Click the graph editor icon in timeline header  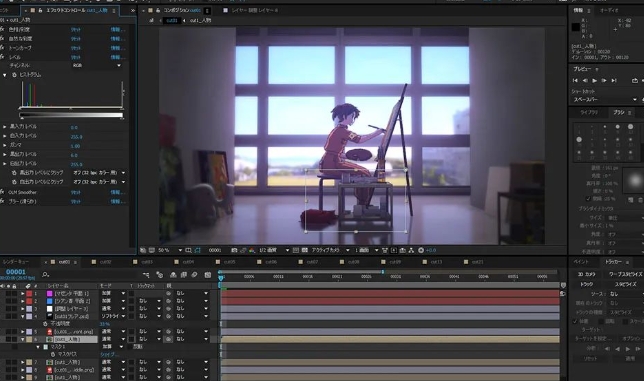(x=208, y=275)
